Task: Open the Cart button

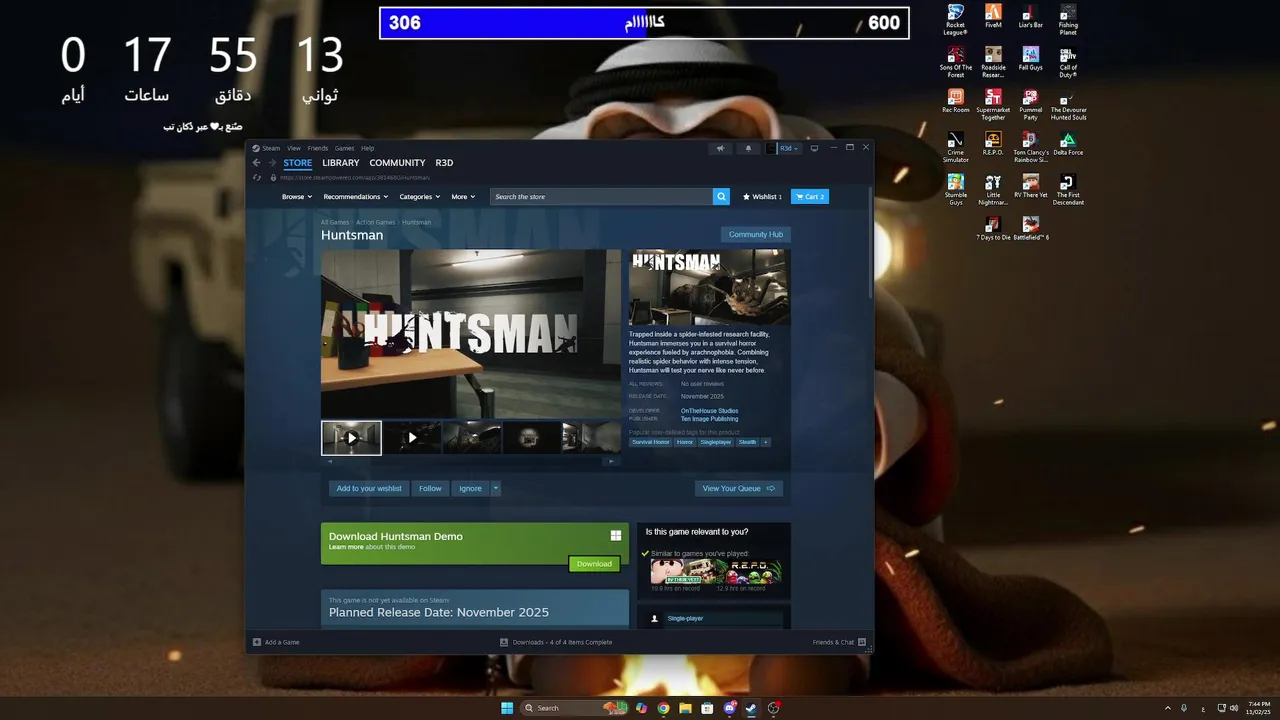Action: [x=810, y=197]
